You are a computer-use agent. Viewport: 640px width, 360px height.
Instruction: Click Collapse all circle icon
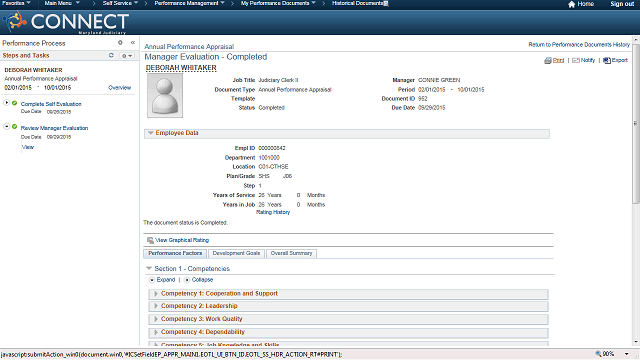[187, 280]
